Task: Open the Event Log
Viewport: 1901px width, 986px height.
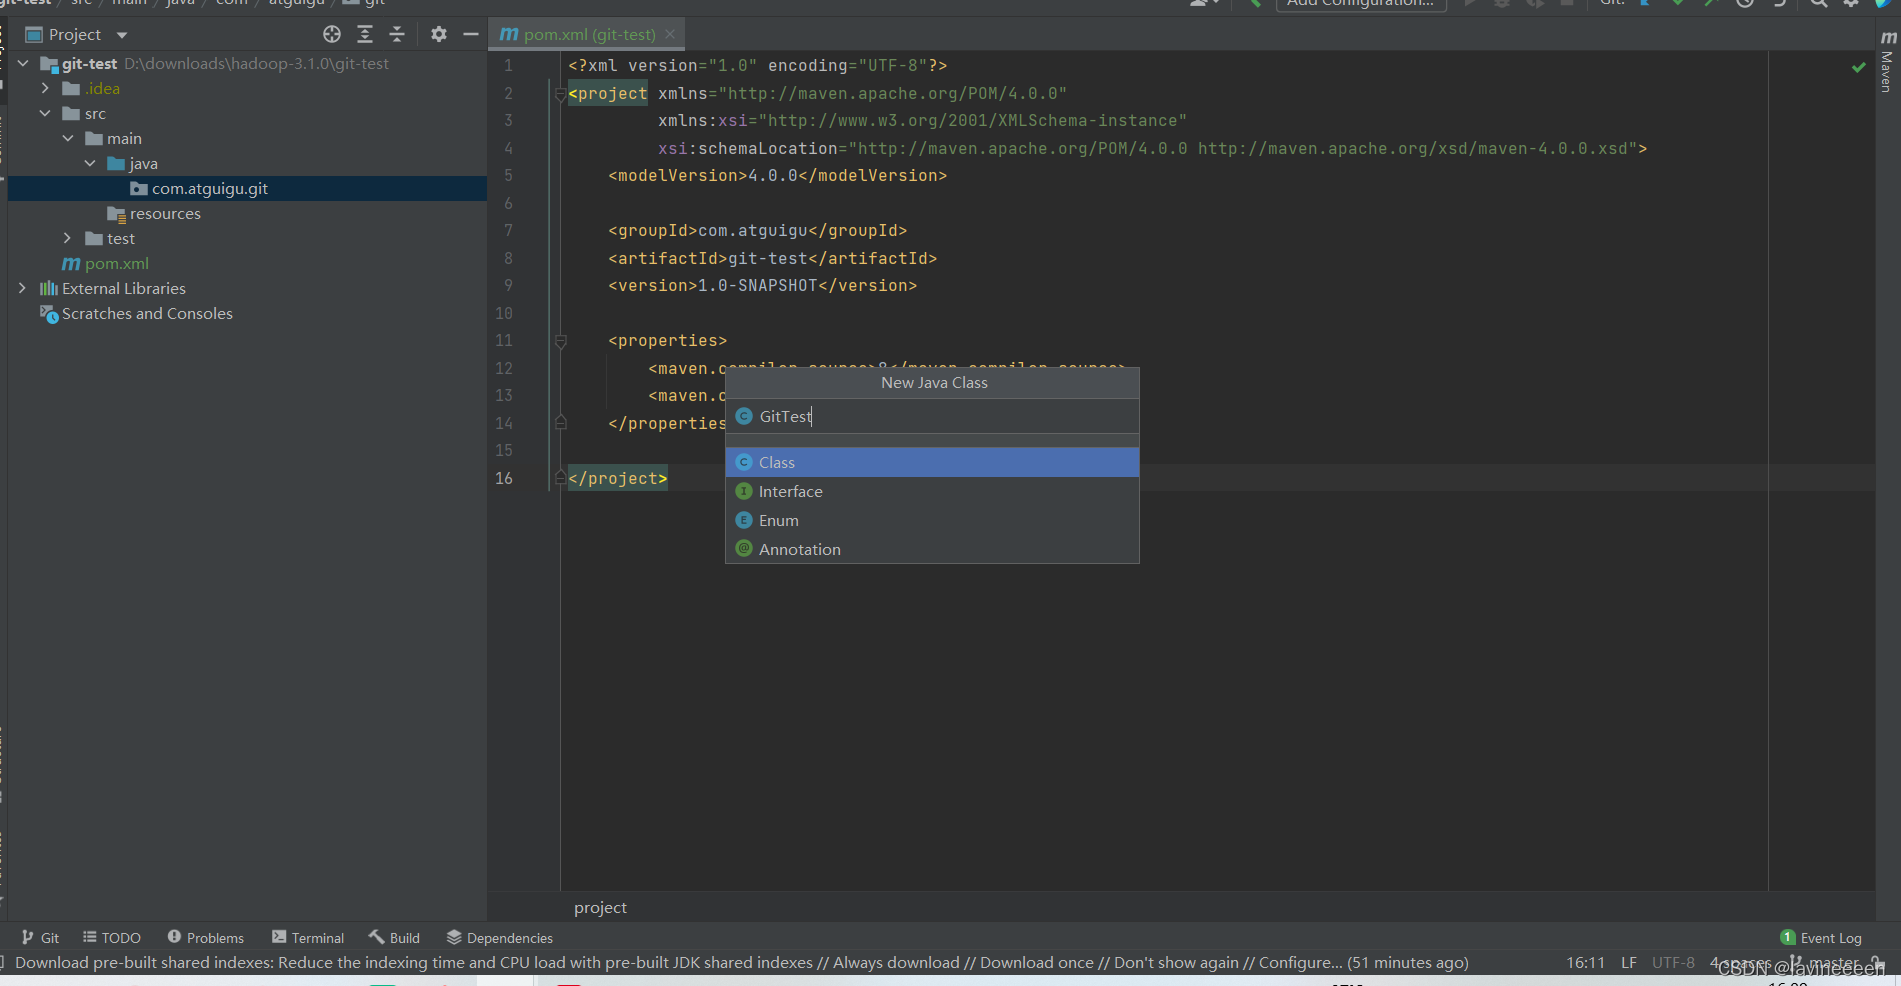Action: [1821, 937]
